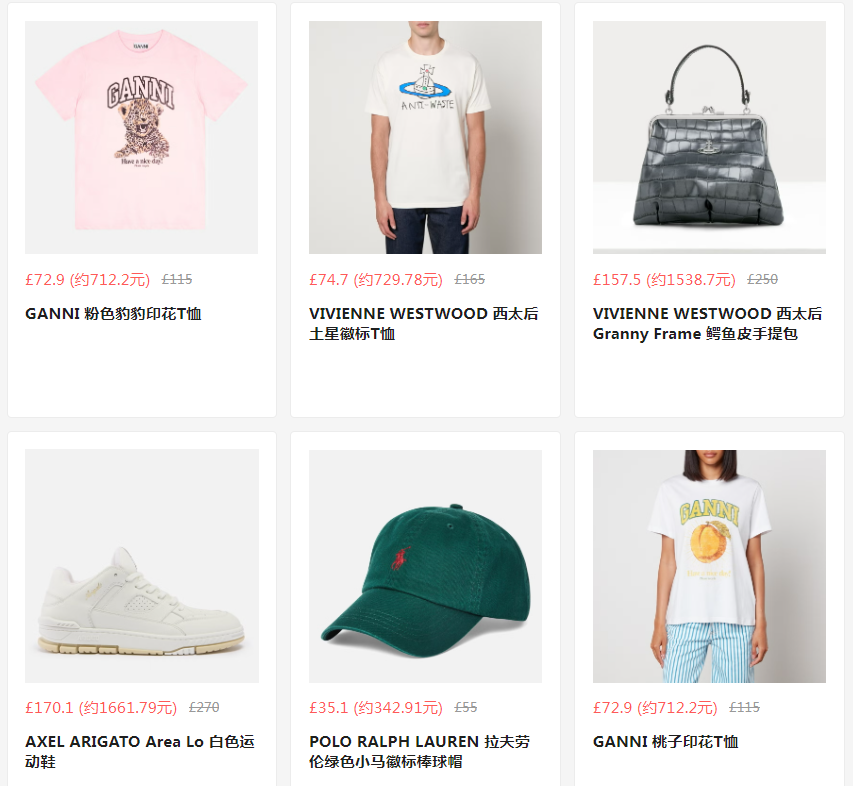Open the green Polo Ralph Lauren cap image
Screen dimensions: 853x786
tap(425, 566)
